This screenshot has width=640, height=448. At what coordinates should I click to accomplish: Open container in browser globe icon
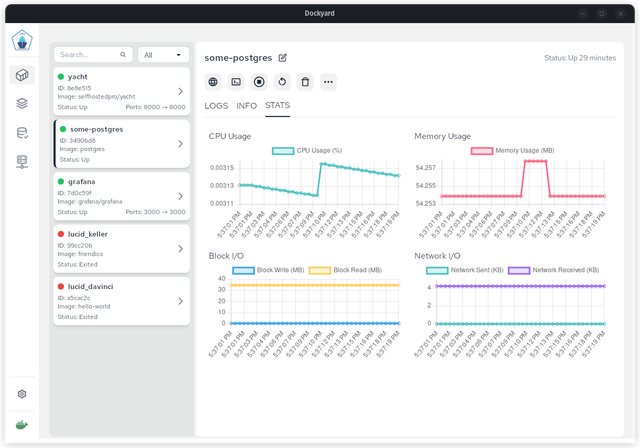click(x=213, y=82)
